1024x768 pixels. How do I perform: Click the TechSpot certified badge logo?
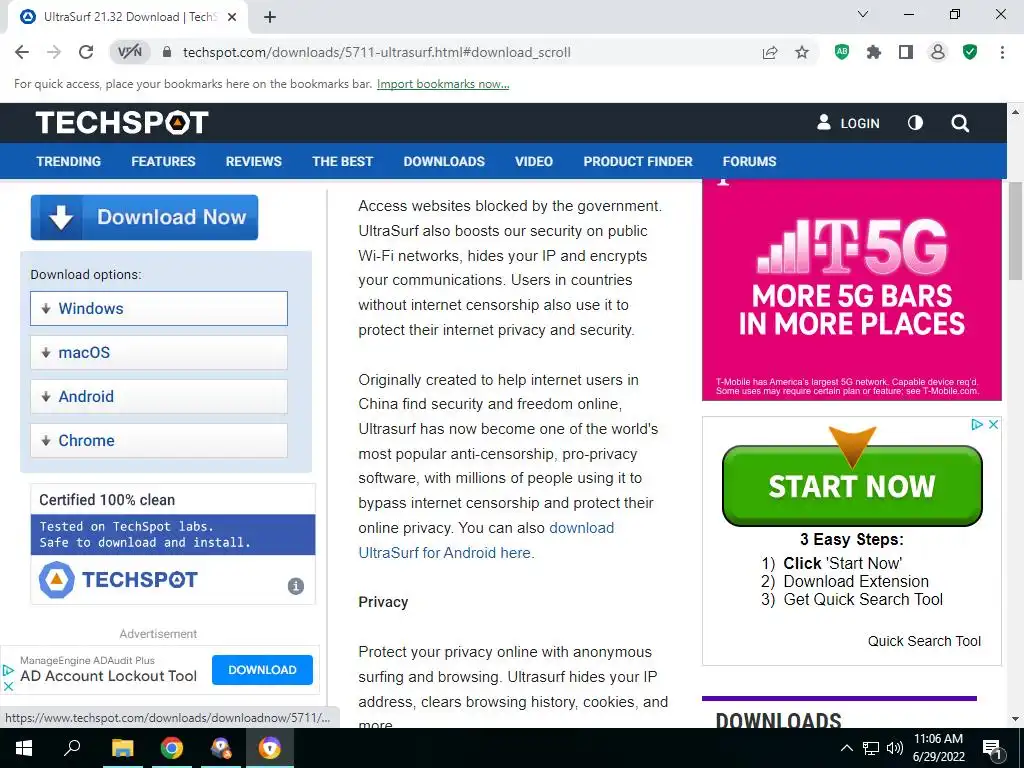coord(118,579)
